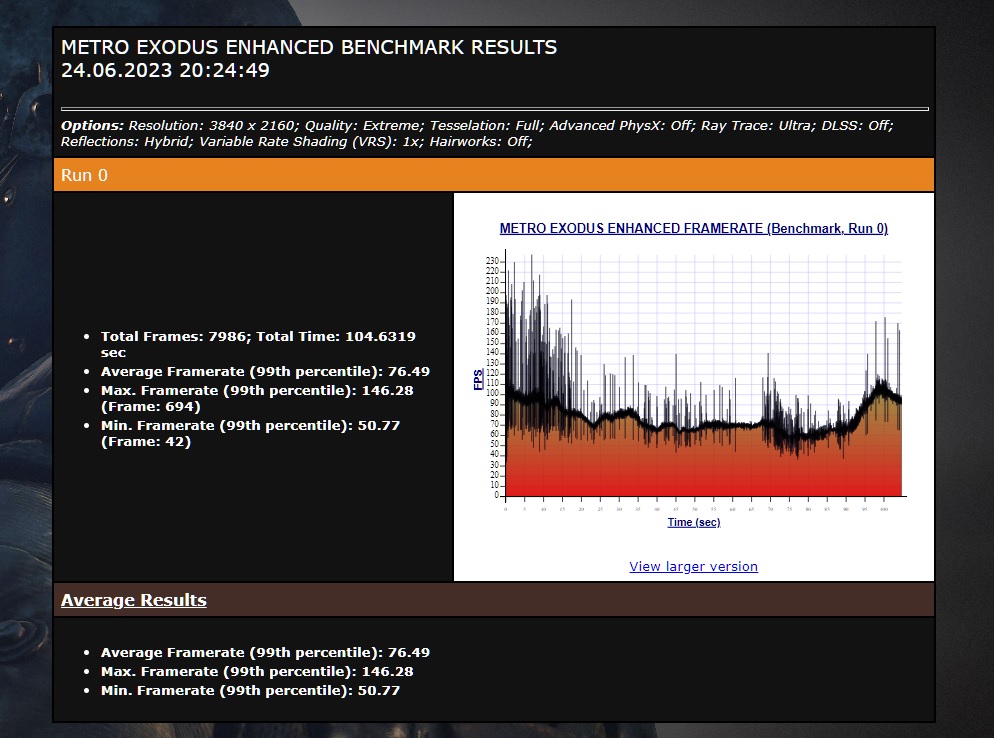This screenshot has height=738, width=994.
Task: Select the orange Run 0 header bar
Action: [493, 175]
